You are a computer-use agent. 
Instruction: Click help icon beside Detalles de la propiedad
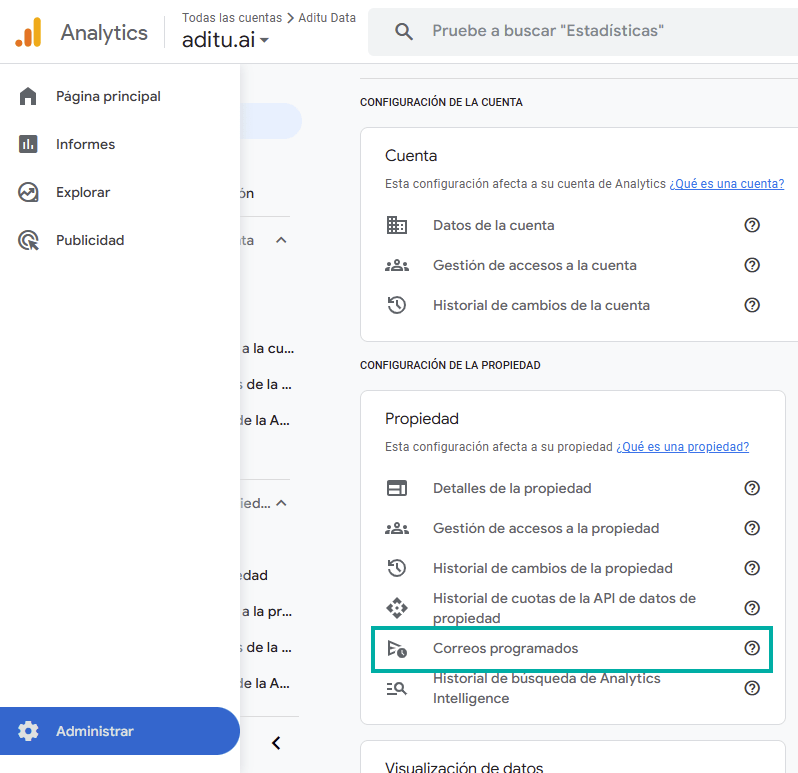click(752, 488)
